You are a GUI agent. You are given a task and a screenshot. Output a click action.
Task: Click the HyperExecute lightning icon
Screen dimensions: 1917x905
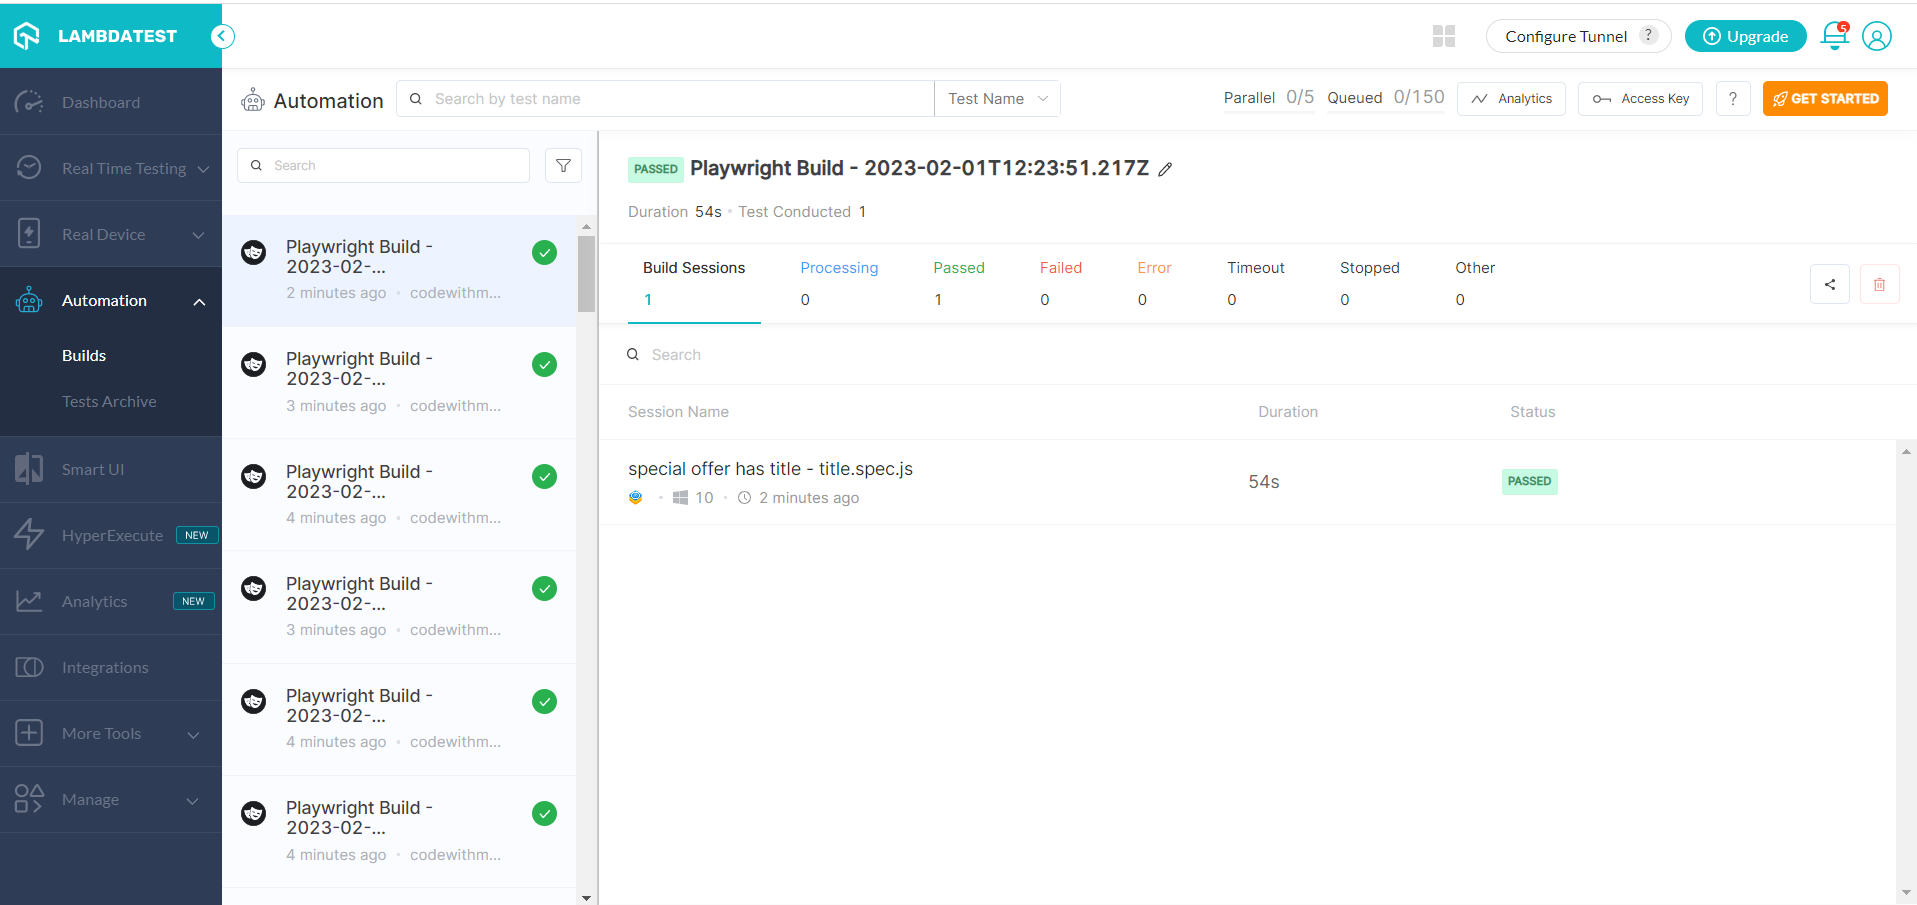[29, 535]
